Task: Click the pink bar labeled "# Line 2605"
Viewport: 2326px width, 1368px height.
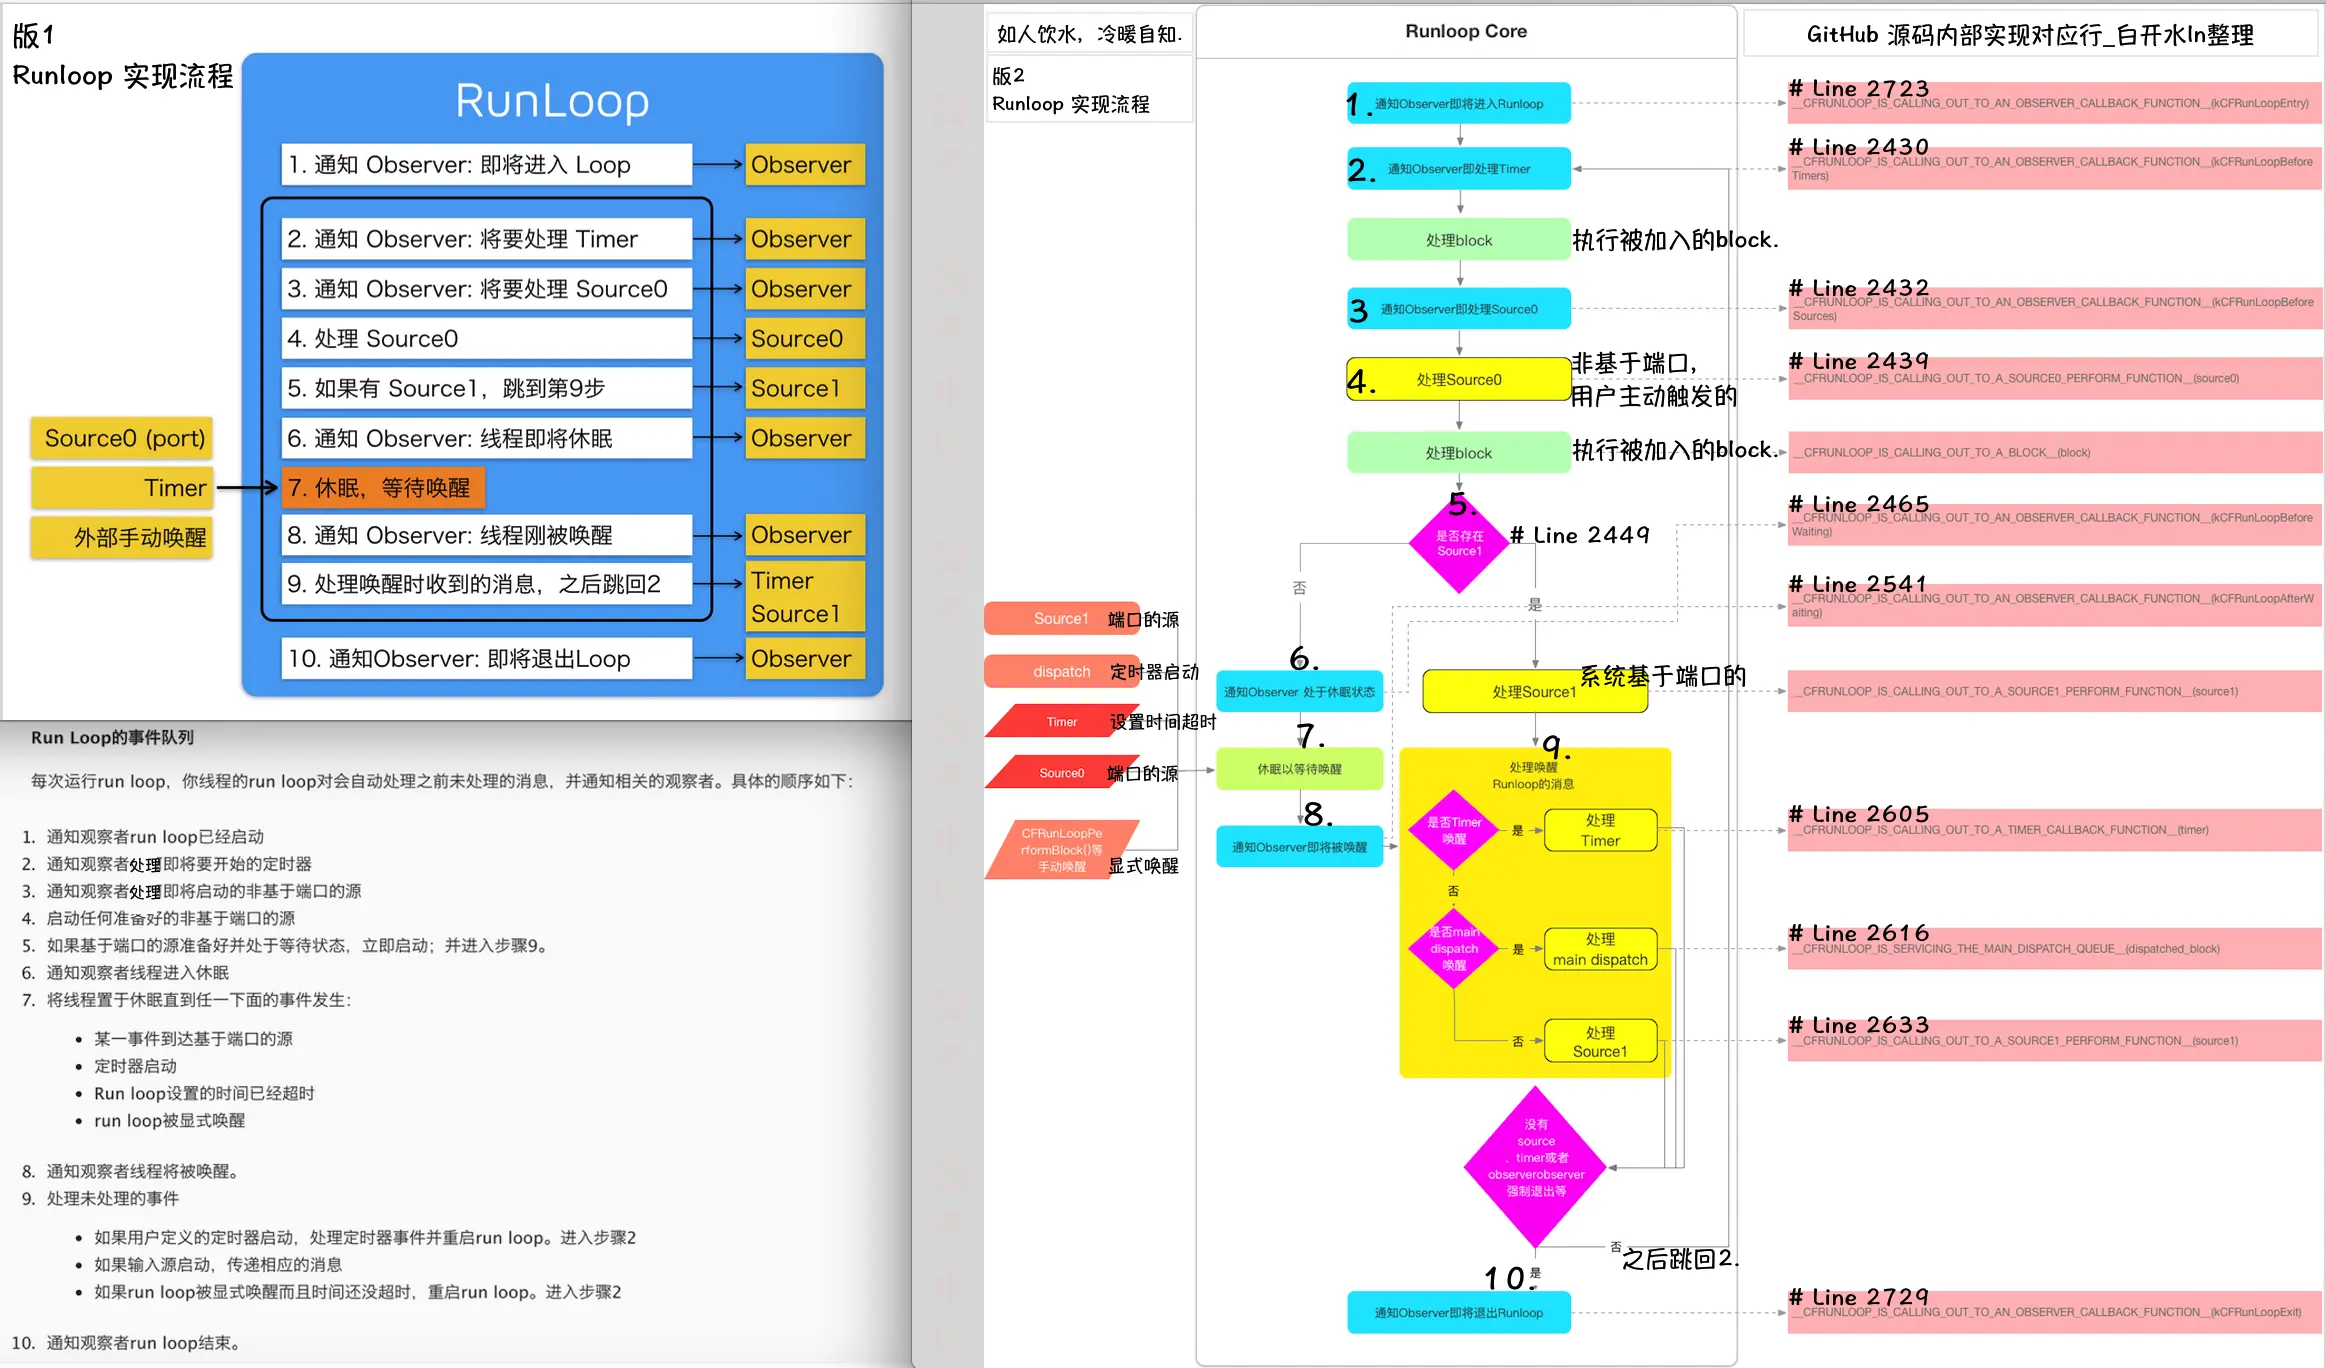Action: (2054, 830)
